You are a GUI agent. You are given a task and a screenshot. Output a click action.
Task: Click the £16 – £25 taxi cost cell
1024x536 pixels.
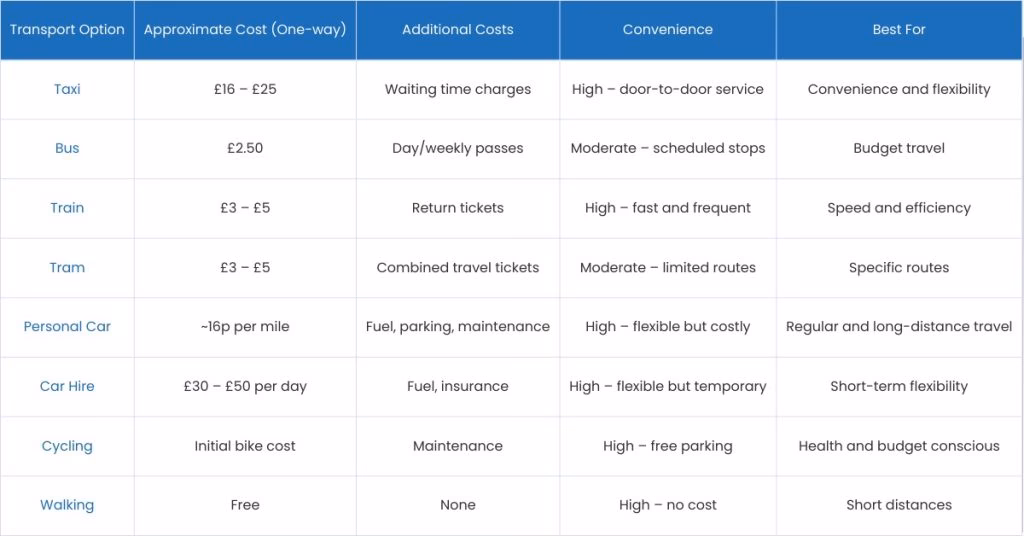click(245, 89)
